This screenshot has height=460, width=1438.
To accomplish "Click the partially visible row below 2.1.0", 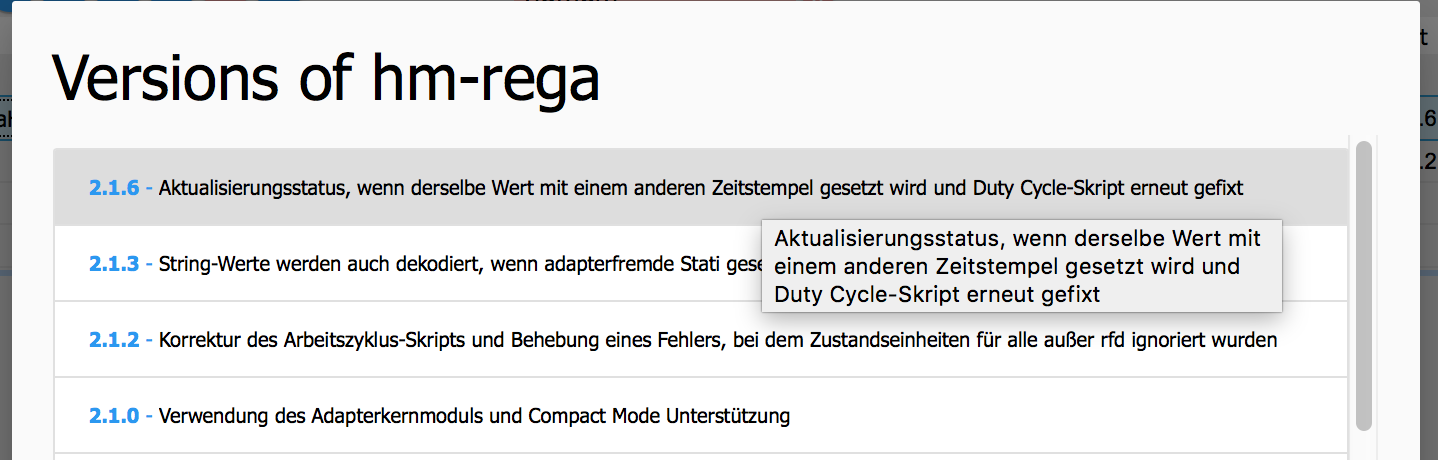I will point(700,457).
